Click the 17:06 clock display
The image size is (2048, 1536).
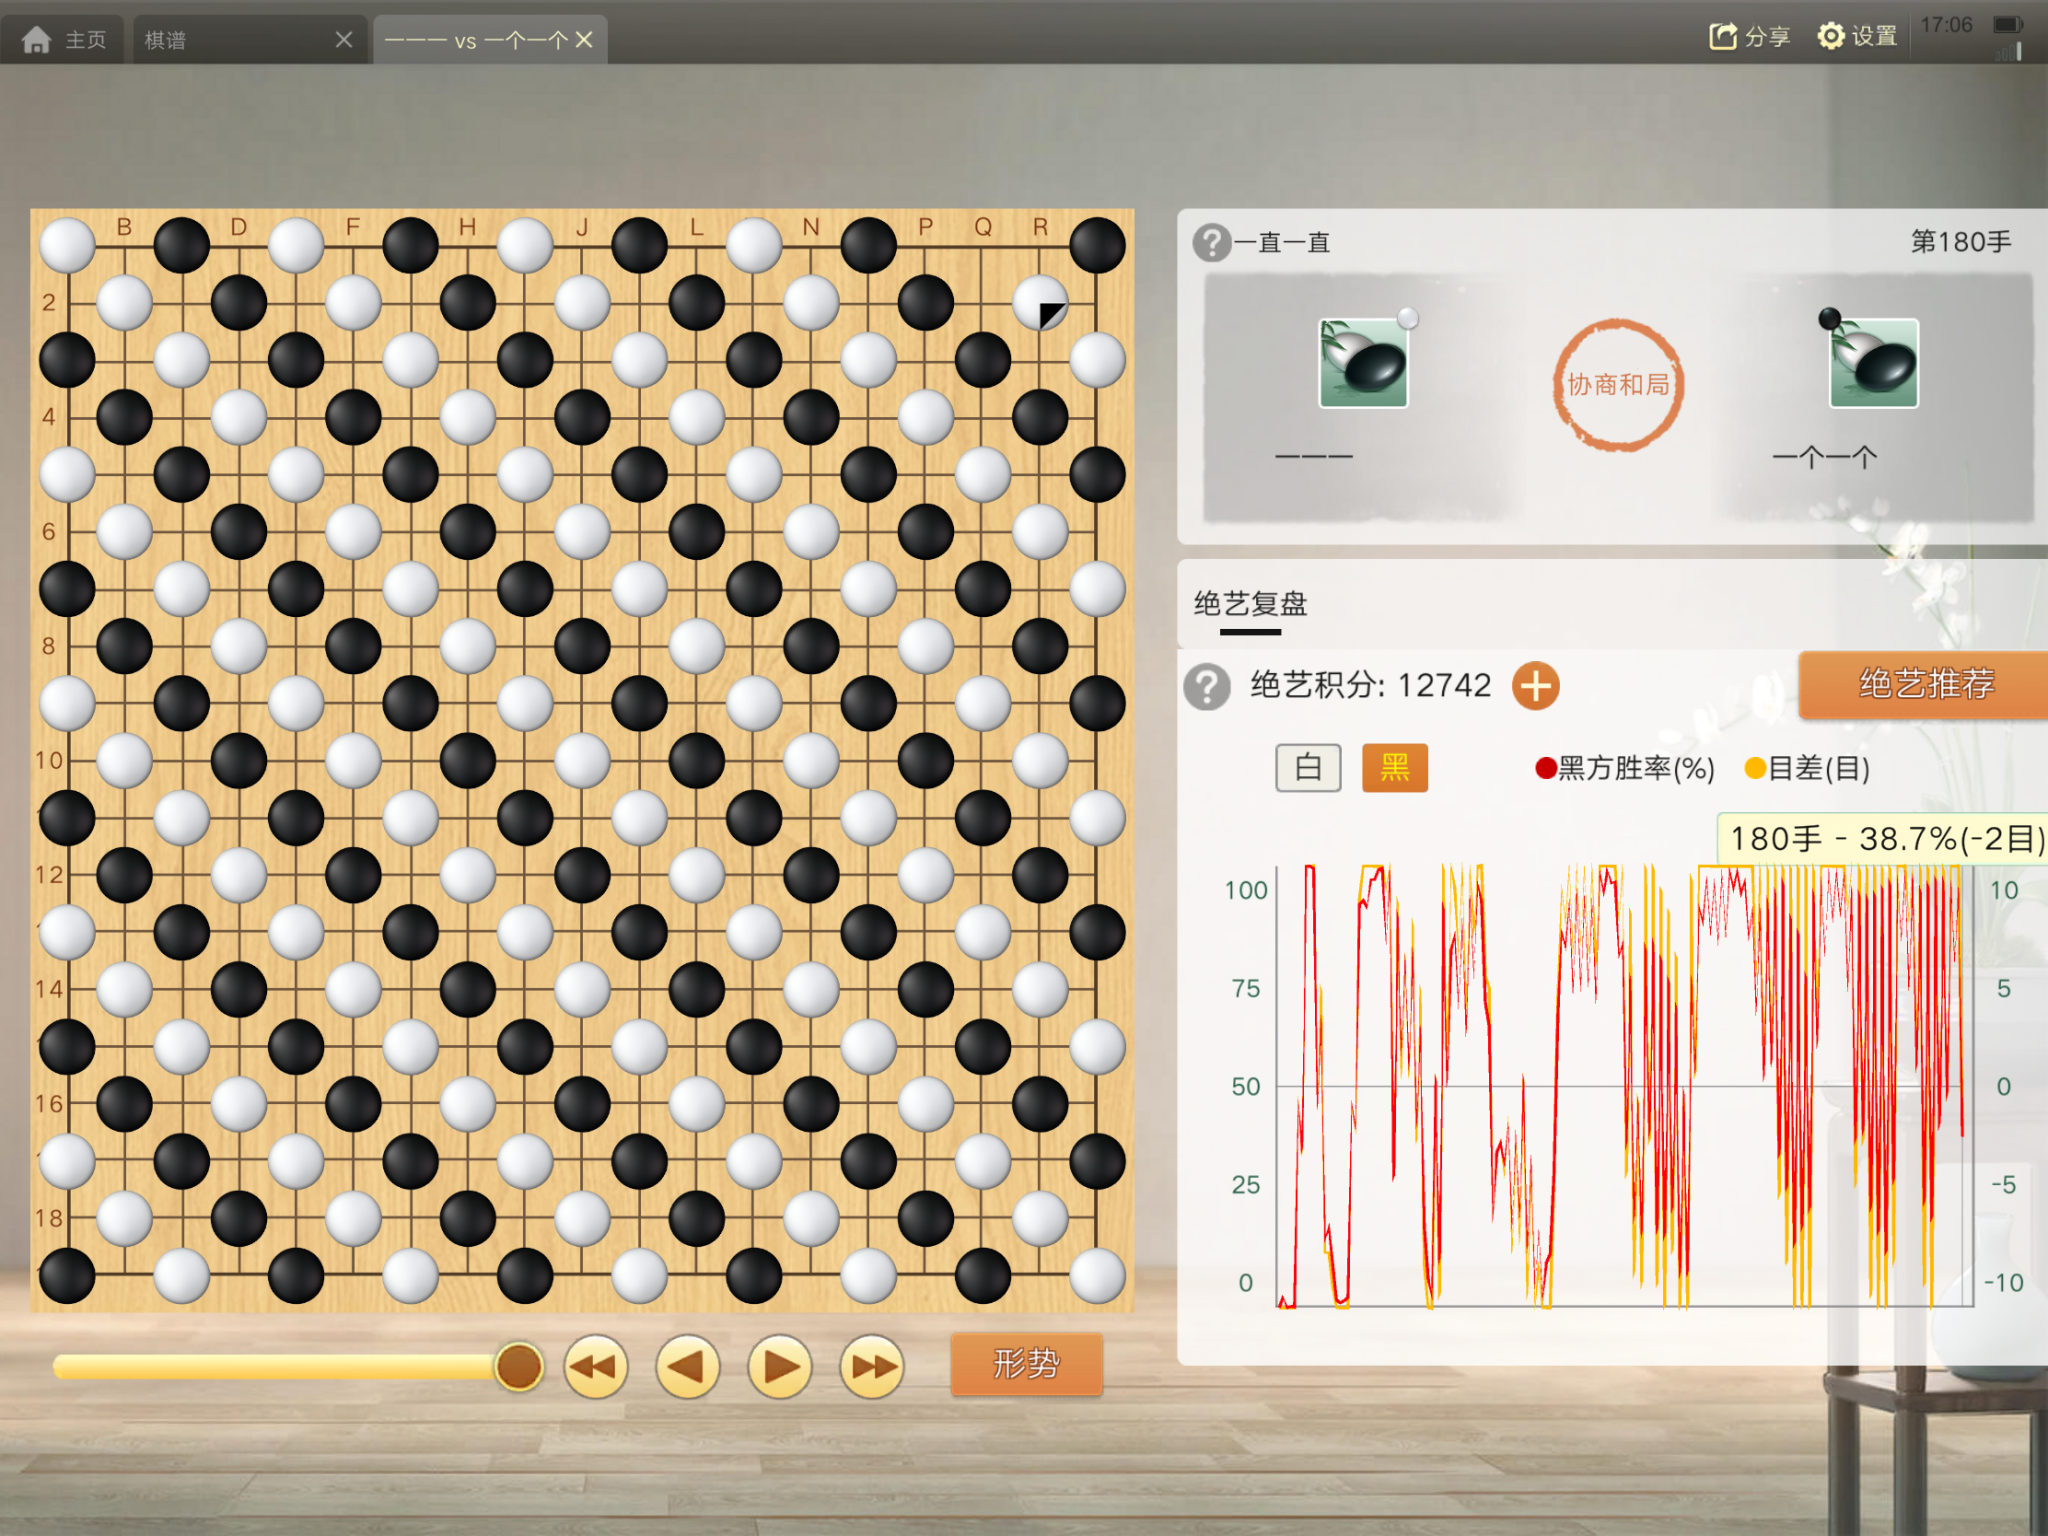click(x=1946, y=25)
